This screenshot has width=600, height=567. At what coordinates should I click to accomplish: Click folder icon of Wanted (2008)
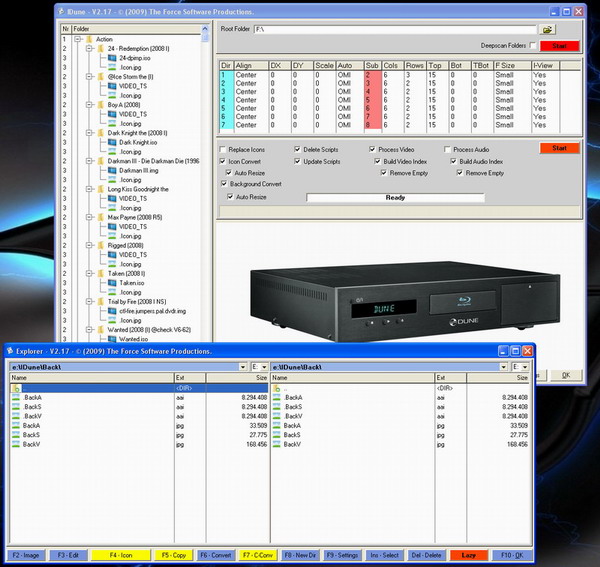click(x=101, y=329)
